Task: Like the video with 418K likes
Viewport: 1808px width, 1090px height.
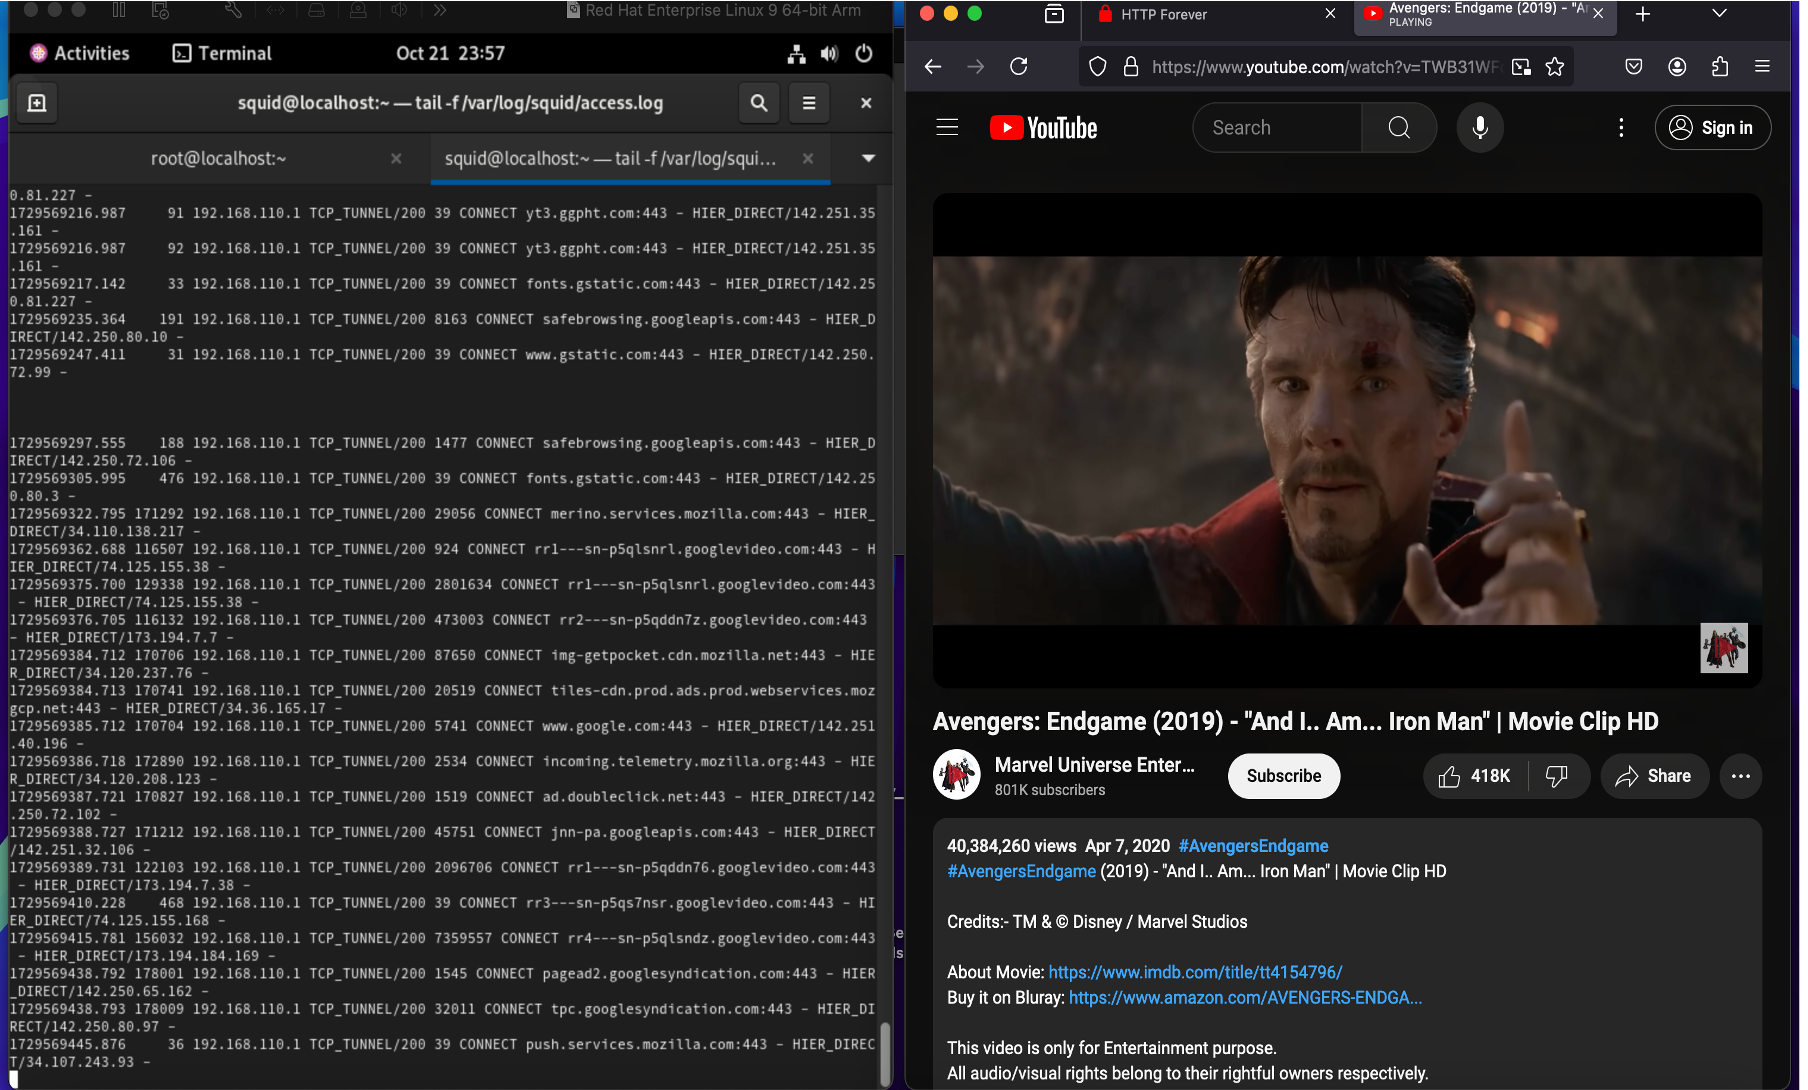Action: coord(1474,776)
